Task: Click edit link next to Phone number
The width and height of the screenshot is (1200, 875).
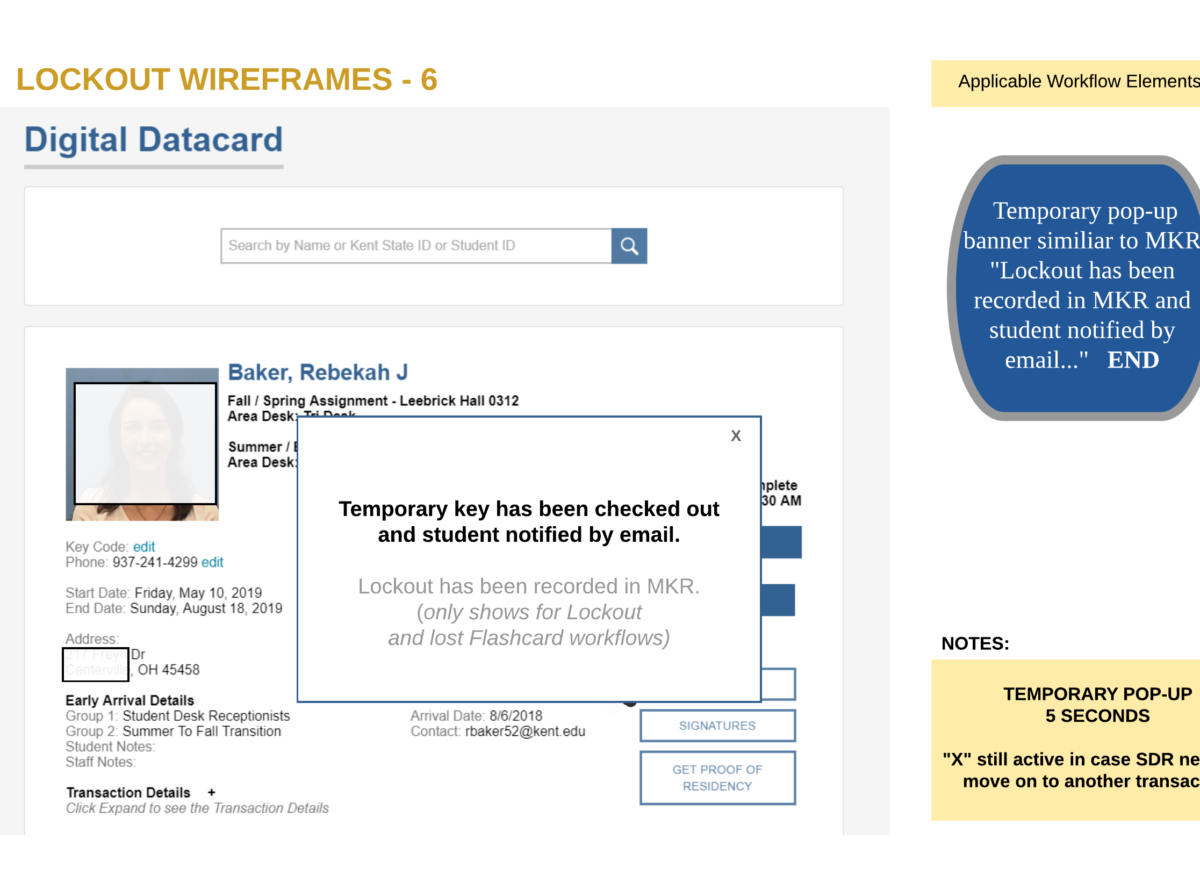Action: point(212,563)
